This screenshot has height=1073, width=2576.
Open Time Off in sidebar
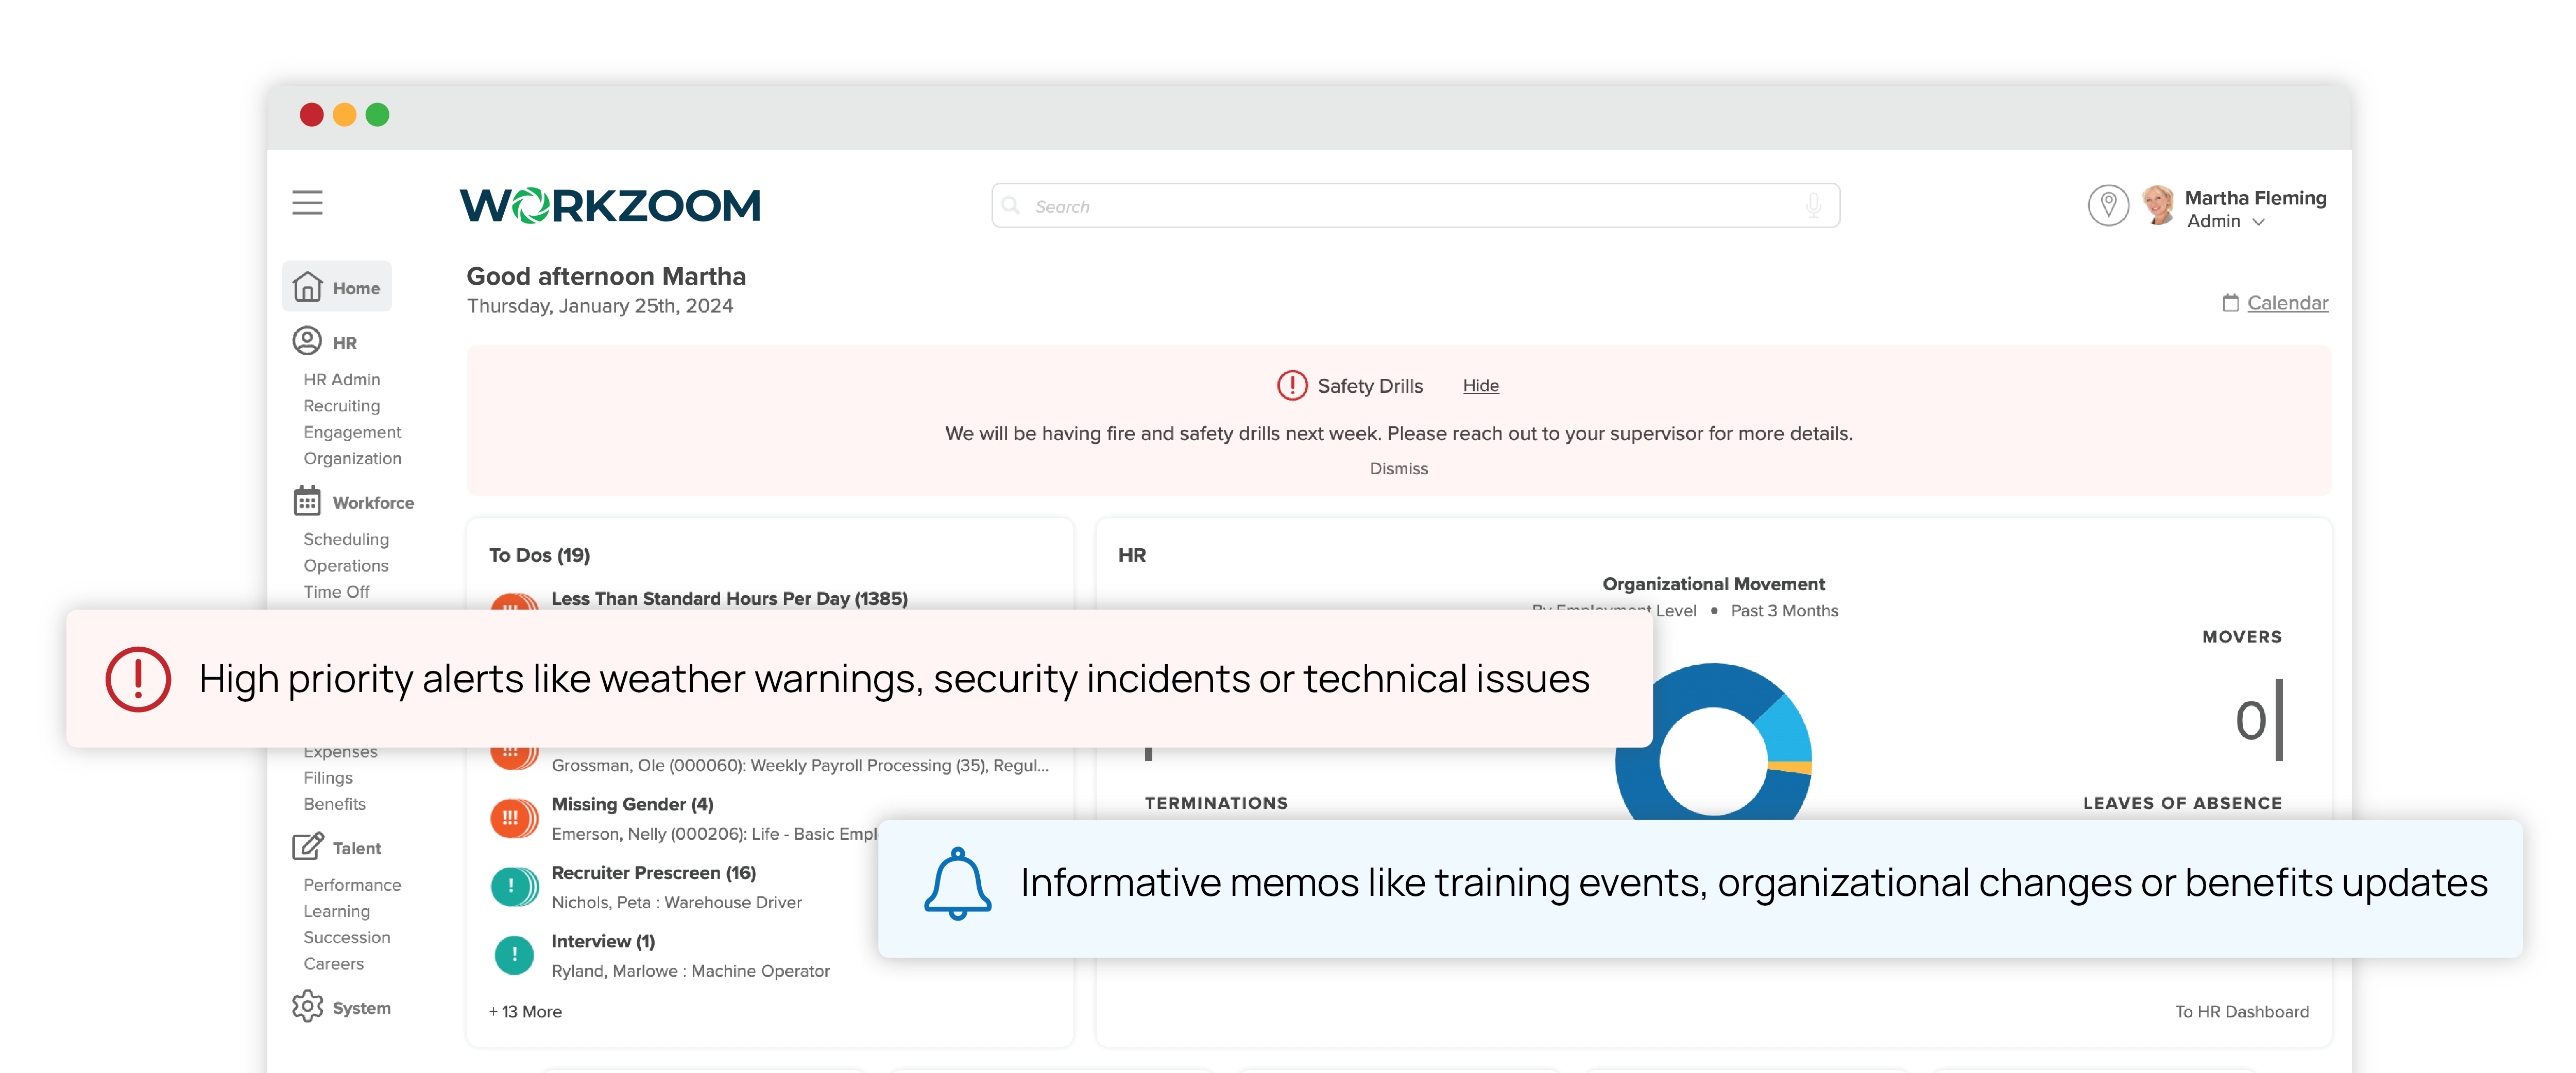tap(336, 592)
